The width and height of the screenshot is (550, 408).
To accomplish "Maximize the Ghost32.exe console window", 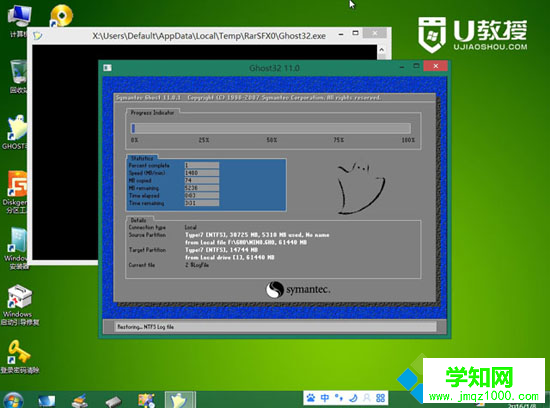I will [x=355, y=33].
